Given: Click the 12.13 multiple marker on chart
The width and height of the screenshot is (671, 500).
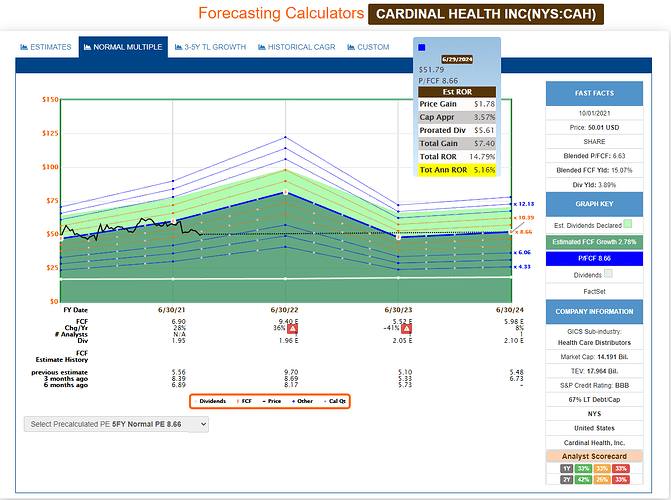Looking at the screenshot, I should pyautogui.click(x=523, y=204).
